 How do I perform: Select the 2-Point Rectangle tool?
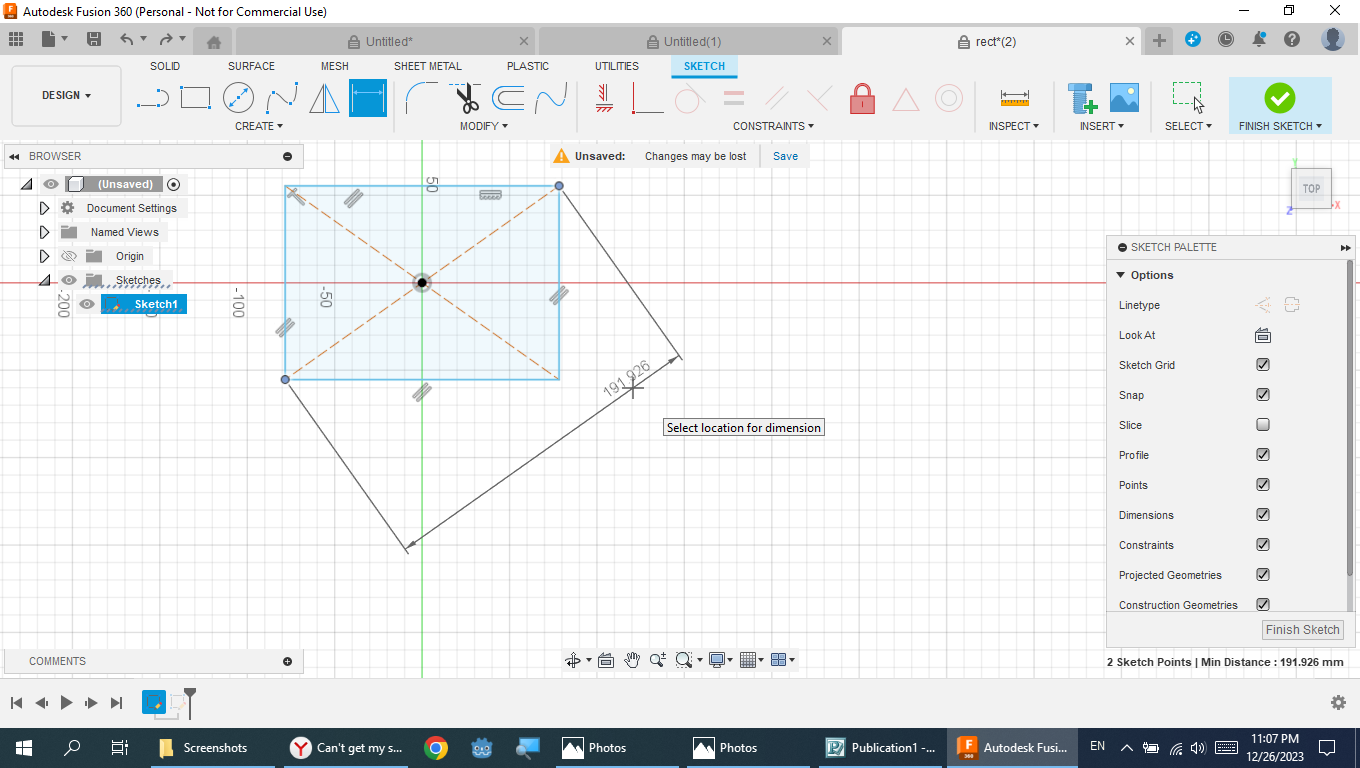tap(195, 98)
